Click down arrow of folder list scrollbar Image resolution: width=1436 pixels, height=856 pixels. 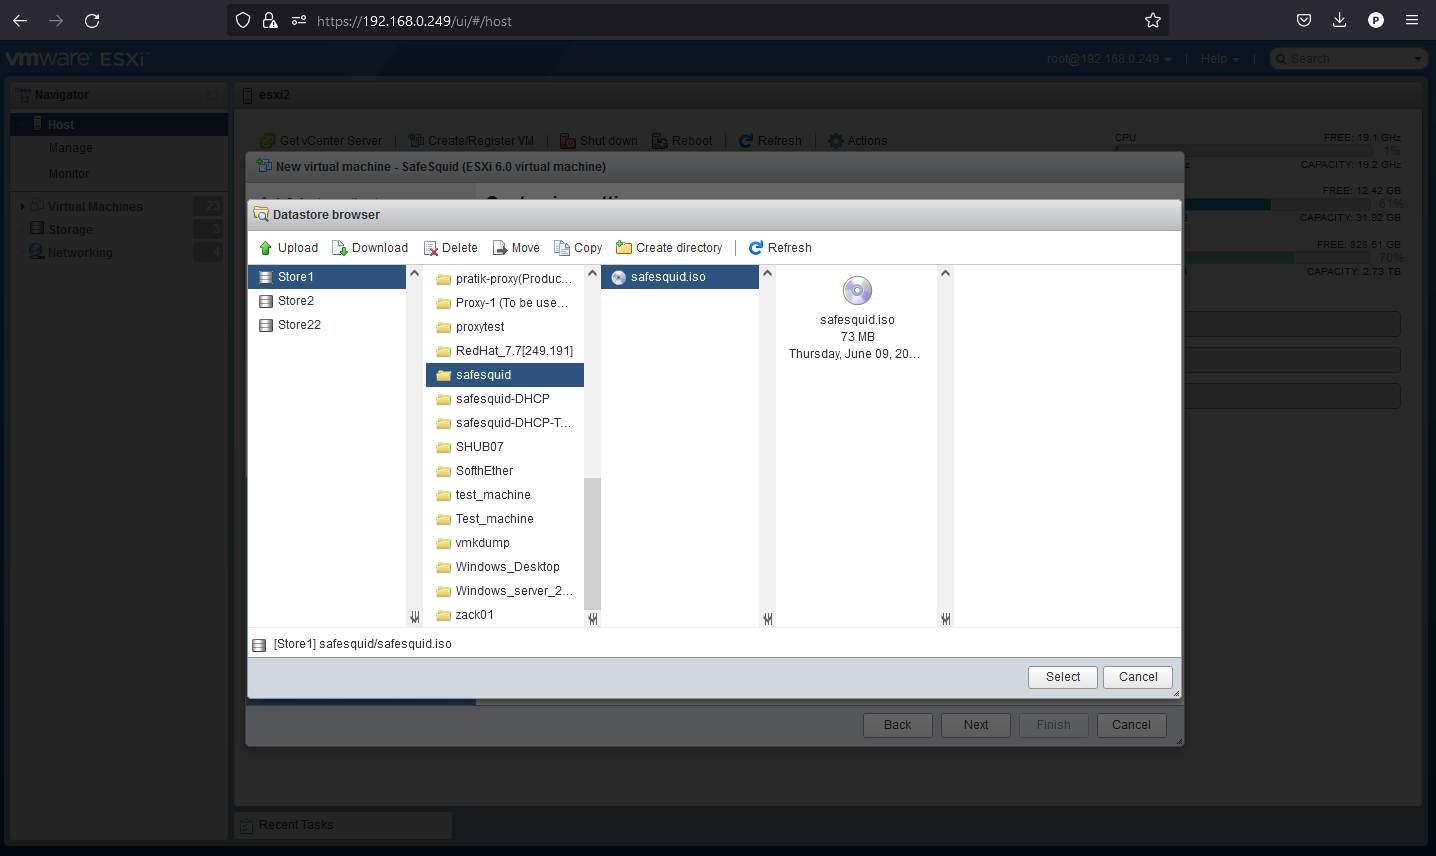pos(593,619)
